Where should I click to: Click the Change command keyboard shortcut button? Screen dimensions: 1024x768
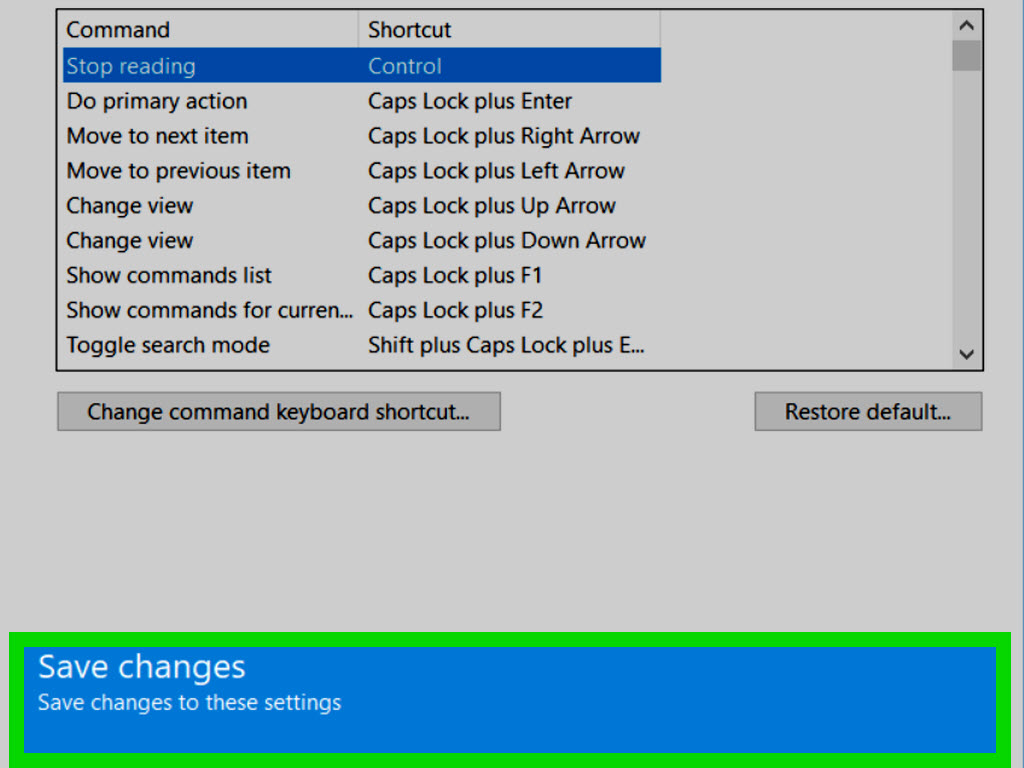pos(279,411)
